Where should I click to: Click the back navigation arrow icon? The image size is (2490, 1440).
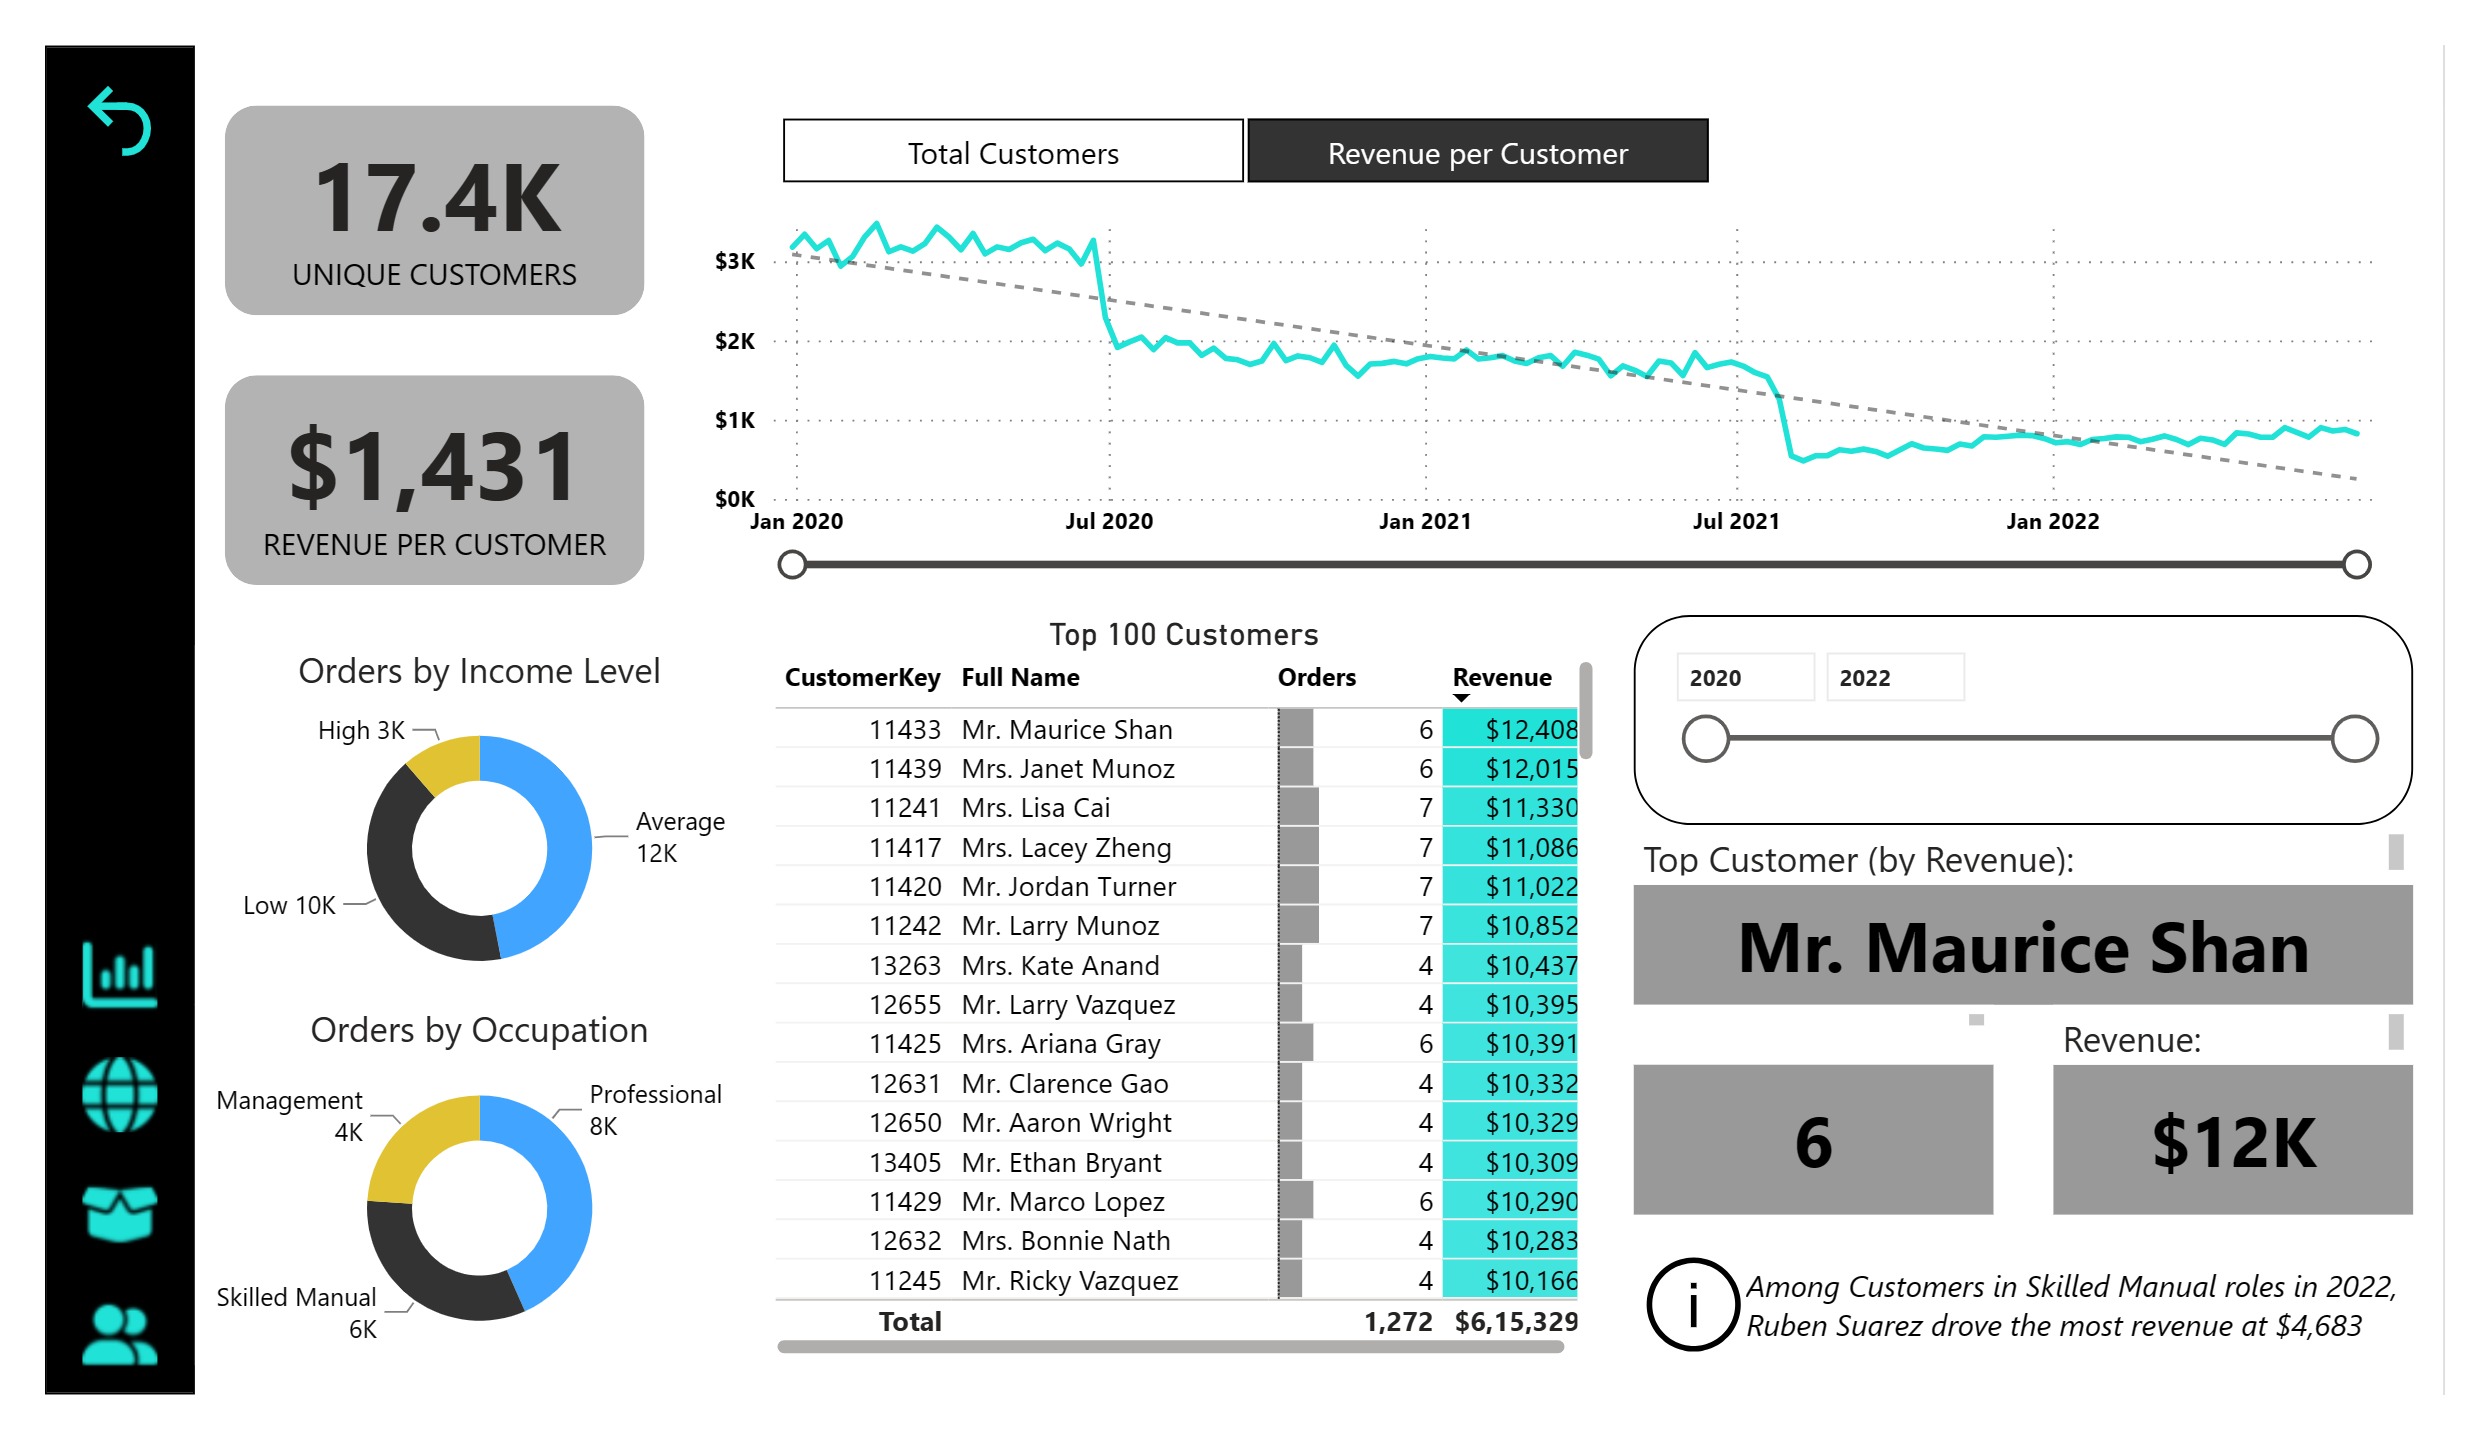[120, 122]
